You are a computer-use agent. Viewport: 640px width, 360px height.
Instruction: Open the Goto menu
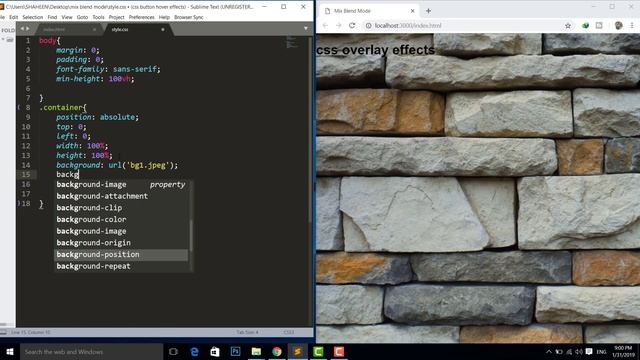click(82, 17)
